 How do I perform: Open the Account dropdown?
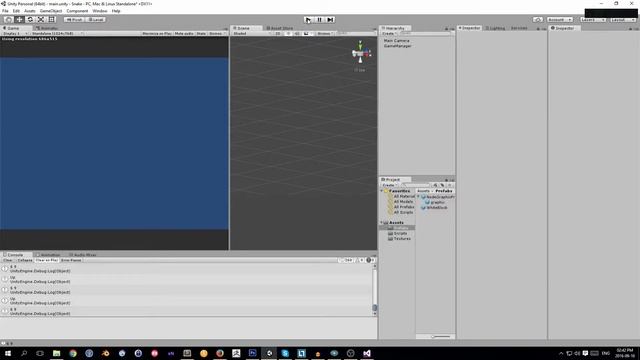(x=560, y=20)
